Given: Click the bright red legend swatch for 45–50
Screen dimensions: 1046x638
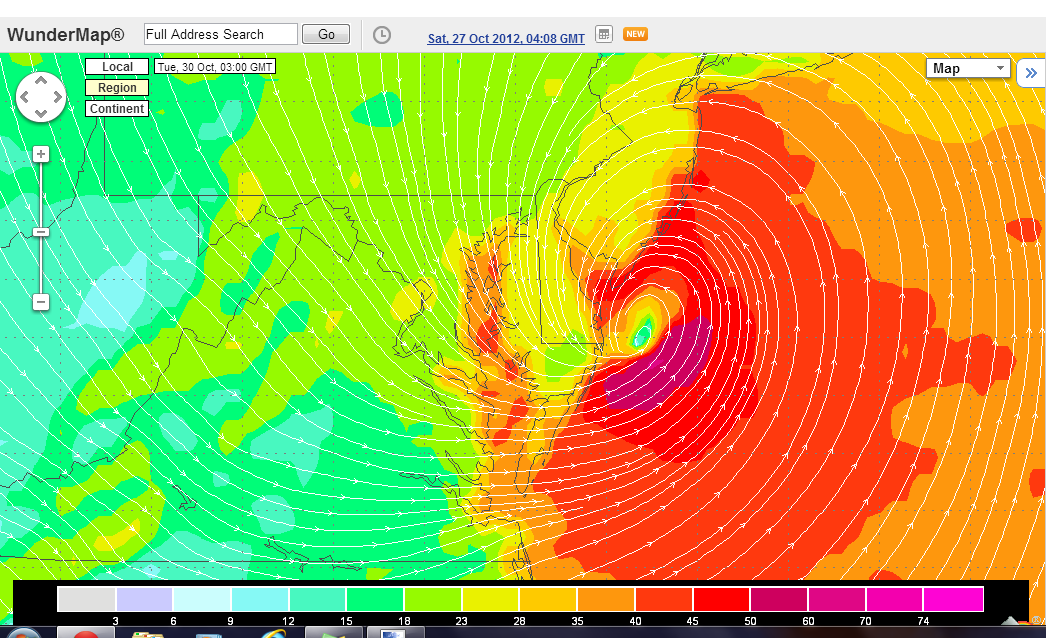Looking at the screenshot, I should click(722, 599).
